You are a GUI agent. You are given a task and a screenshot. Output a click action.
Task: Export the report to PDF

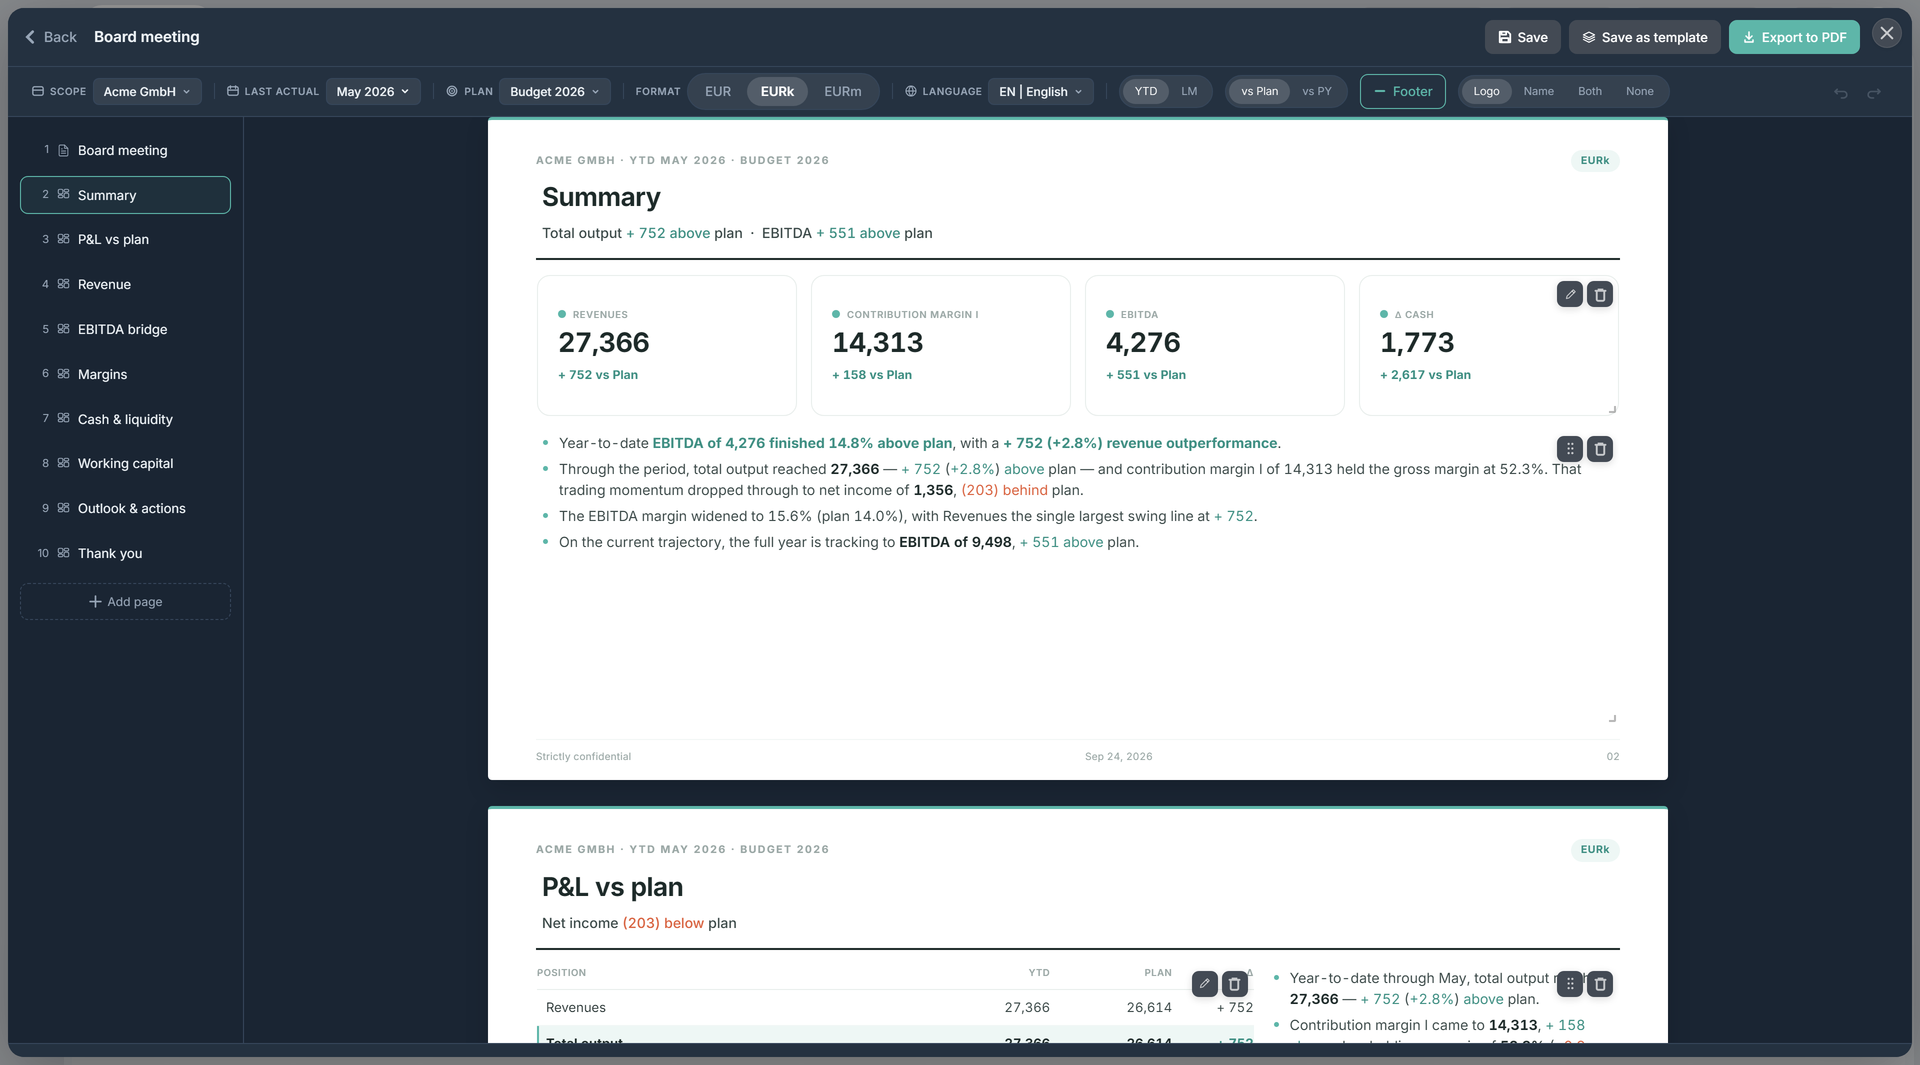[x=1794, y=37]
